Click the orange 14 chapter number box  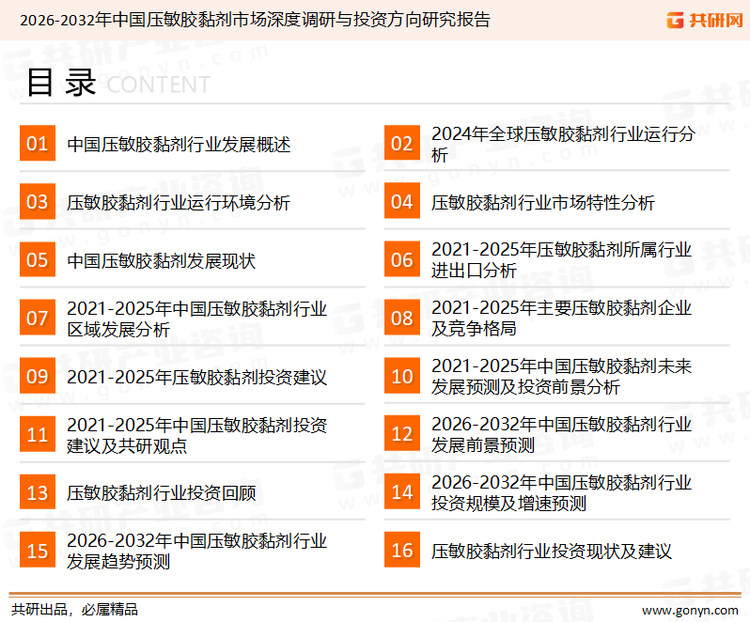pyautogui.click(x=402, y=492)
